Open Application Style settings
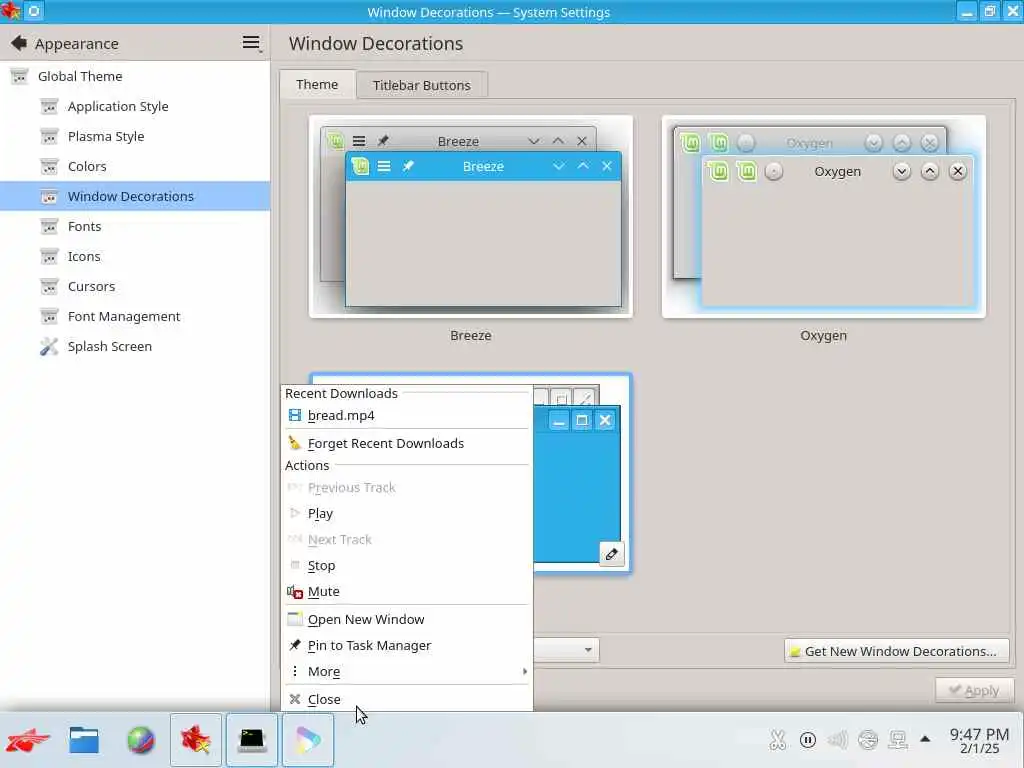The image size is (1024, 768). click(x=135, y=106)
